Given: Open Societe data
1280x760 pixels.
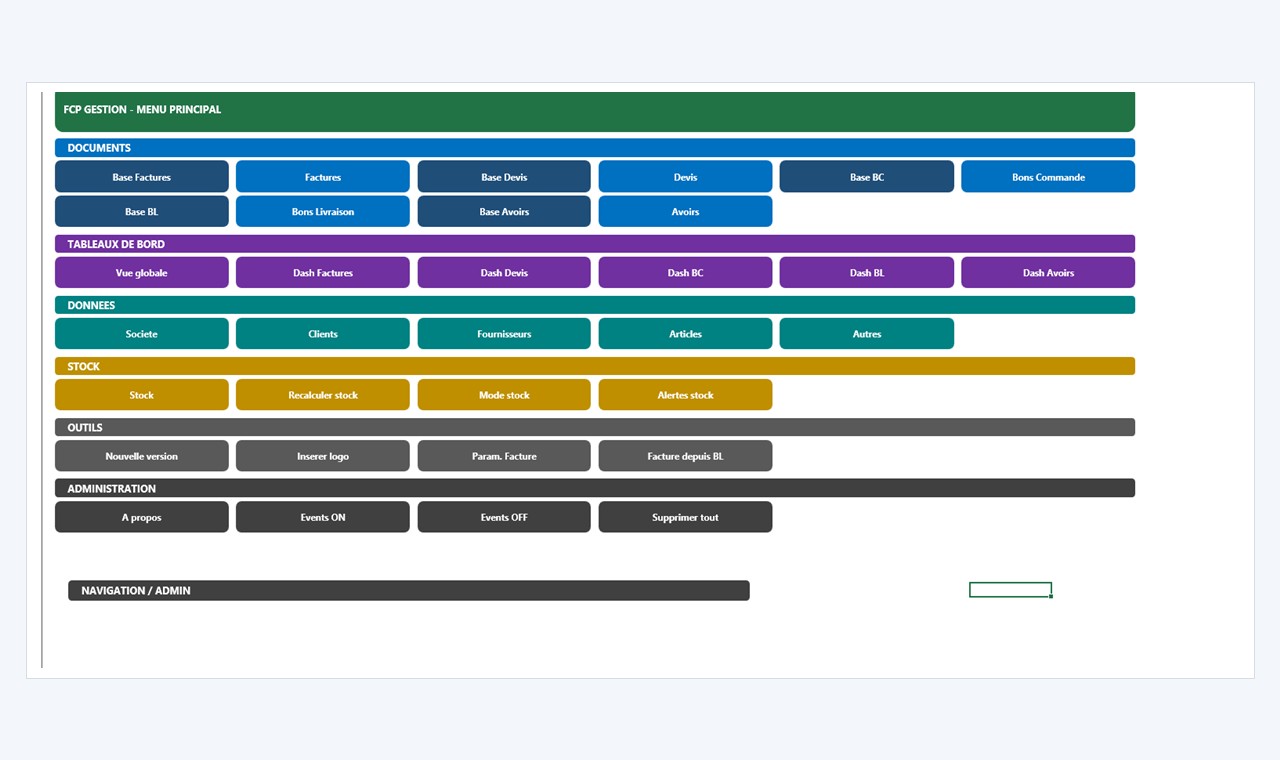Looking at the screenshot, I should (142, 334).
